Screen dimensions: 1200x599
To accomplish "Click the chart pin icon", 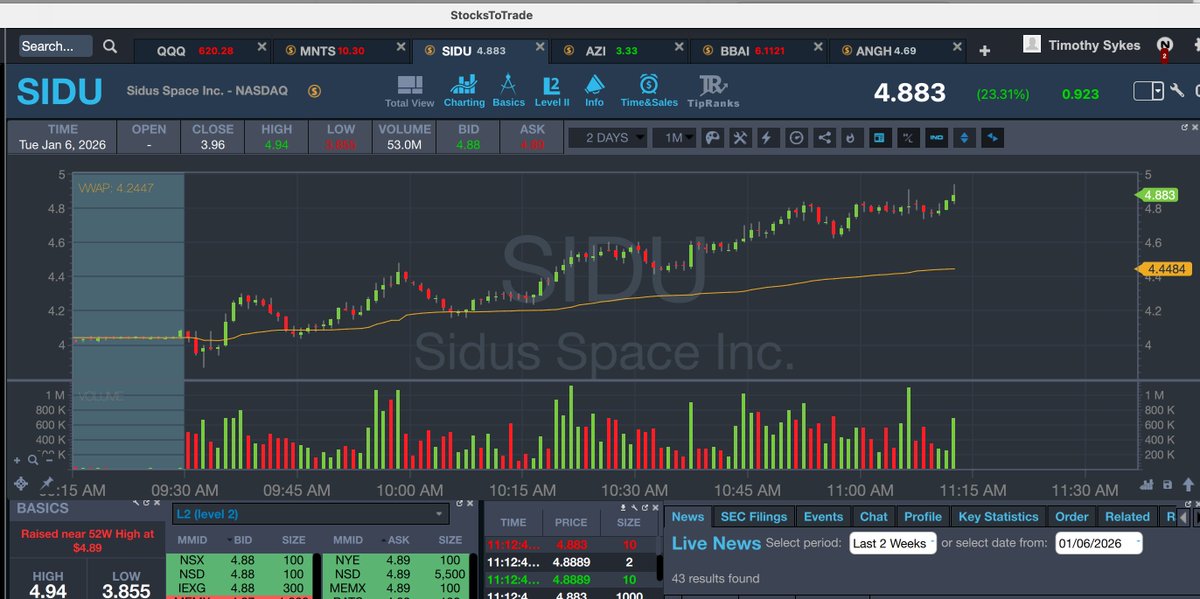I will point(46,483).
